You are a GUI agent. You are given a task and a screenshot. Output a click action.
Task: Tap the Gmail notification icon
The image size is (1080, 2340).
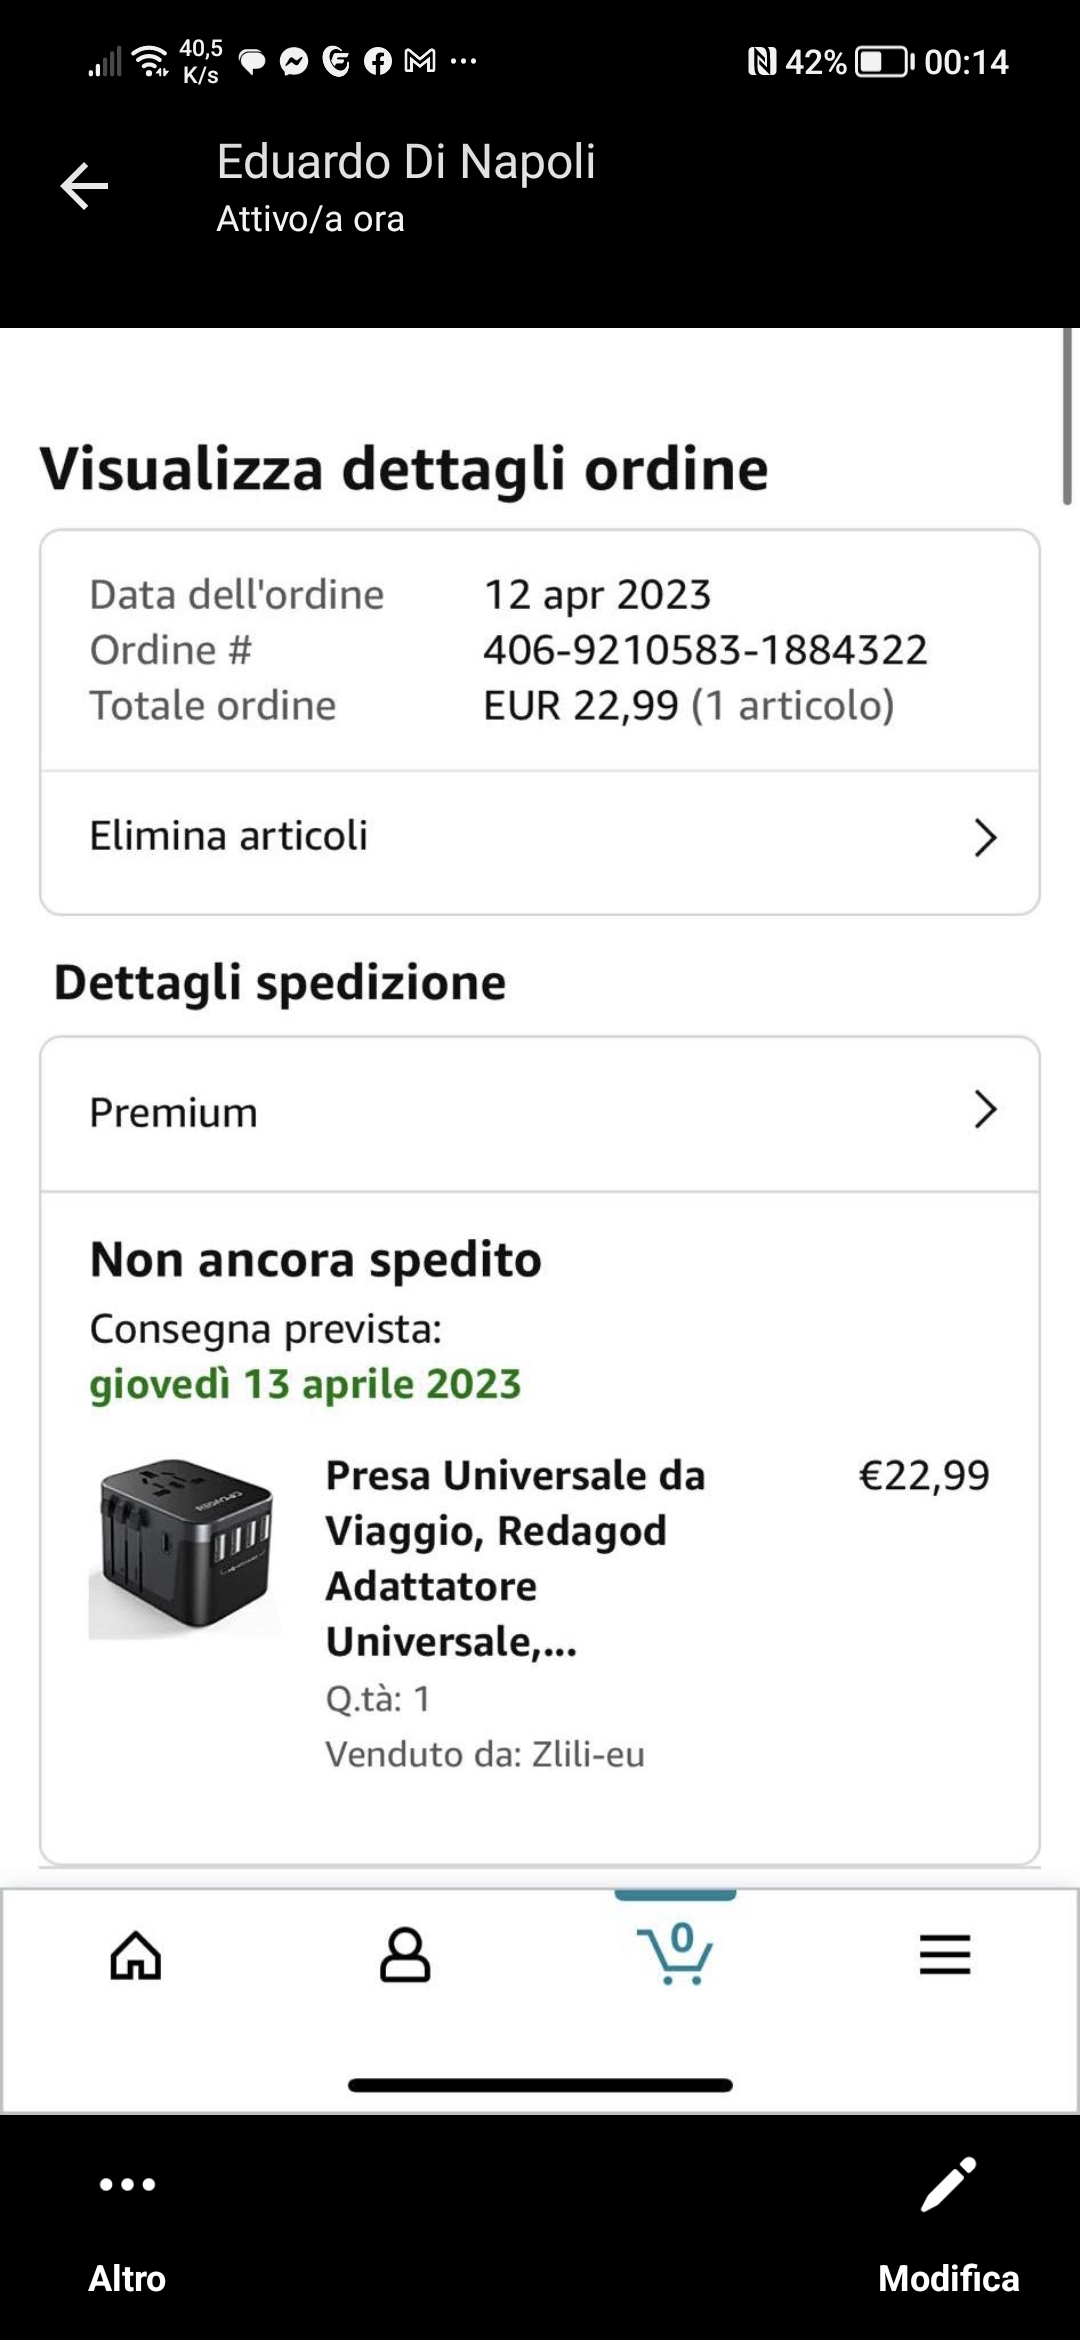[x=420, y=62]
